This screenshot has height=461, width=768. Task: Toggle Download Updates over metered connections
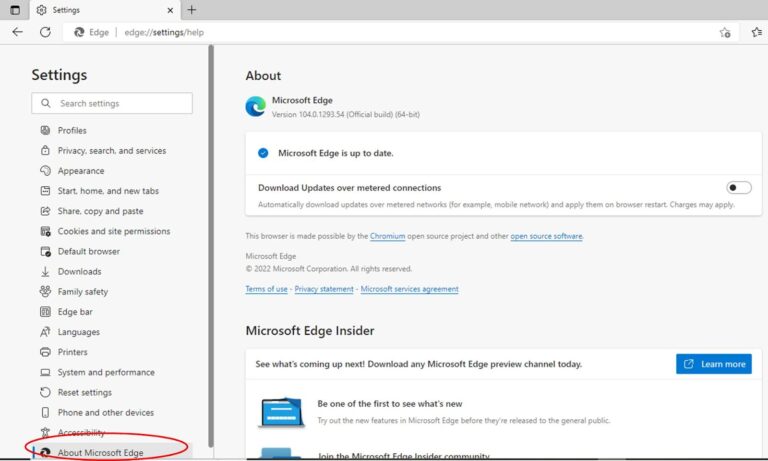click(739, 188)
